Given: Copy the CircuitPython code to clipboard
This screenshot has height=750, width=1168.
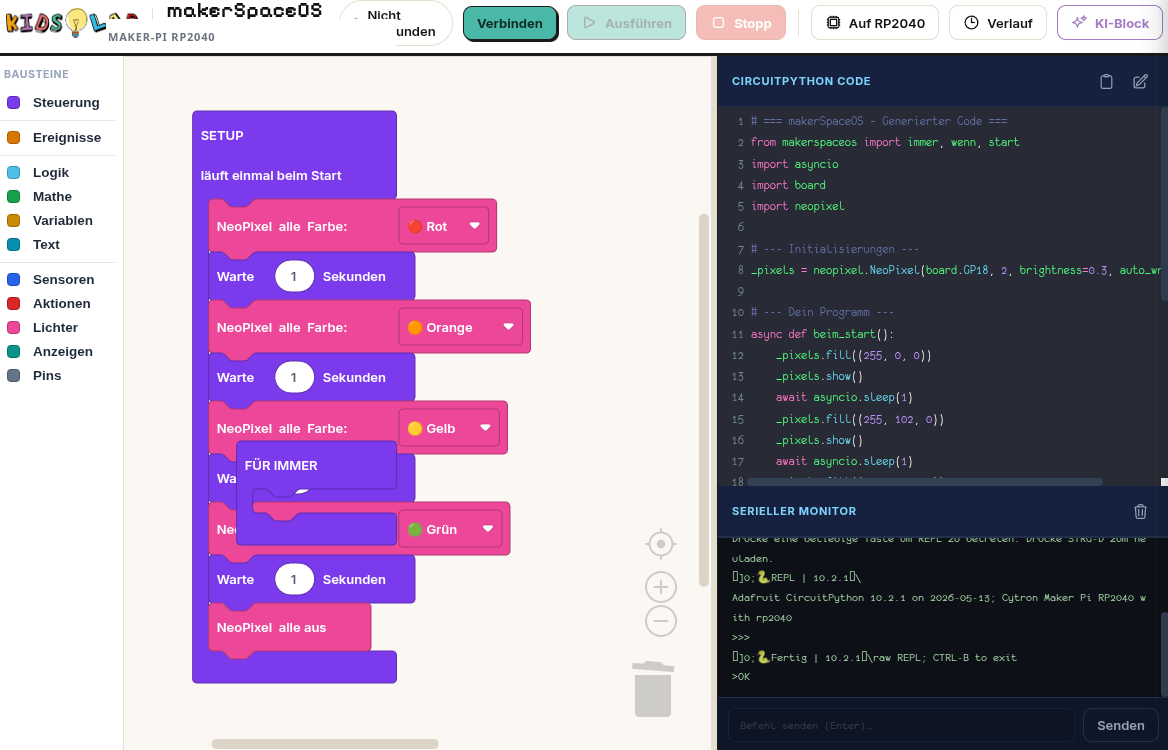Looking at the screenshot, I should [x=1106, y=81].
